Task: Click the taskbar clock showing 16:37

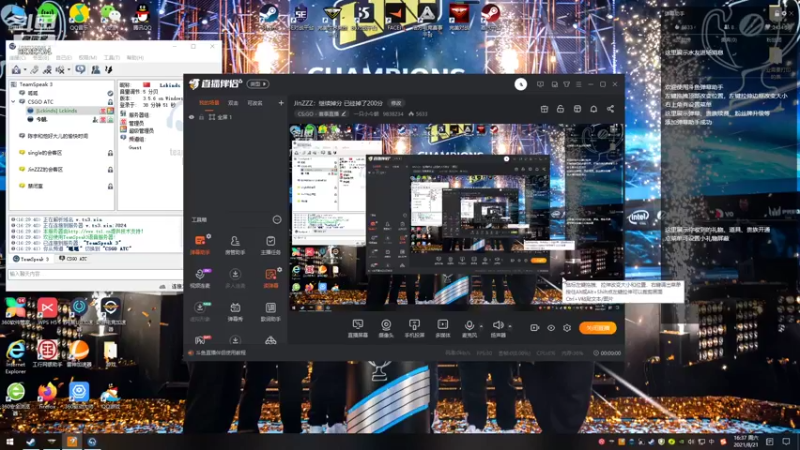Action: [746, 442]
